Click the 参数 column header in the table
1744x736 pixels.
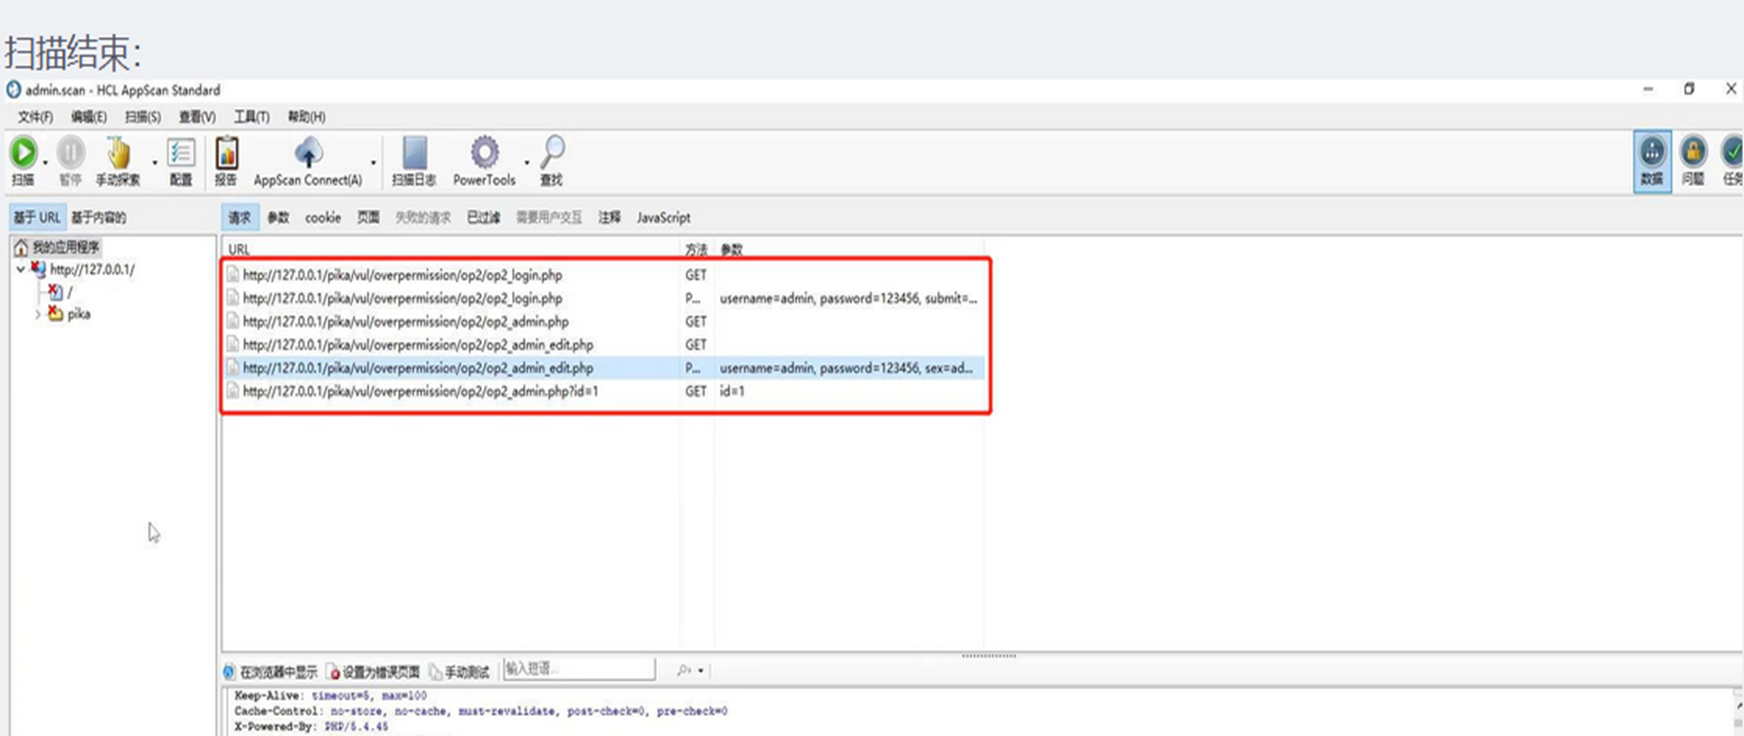pos(732,249)
